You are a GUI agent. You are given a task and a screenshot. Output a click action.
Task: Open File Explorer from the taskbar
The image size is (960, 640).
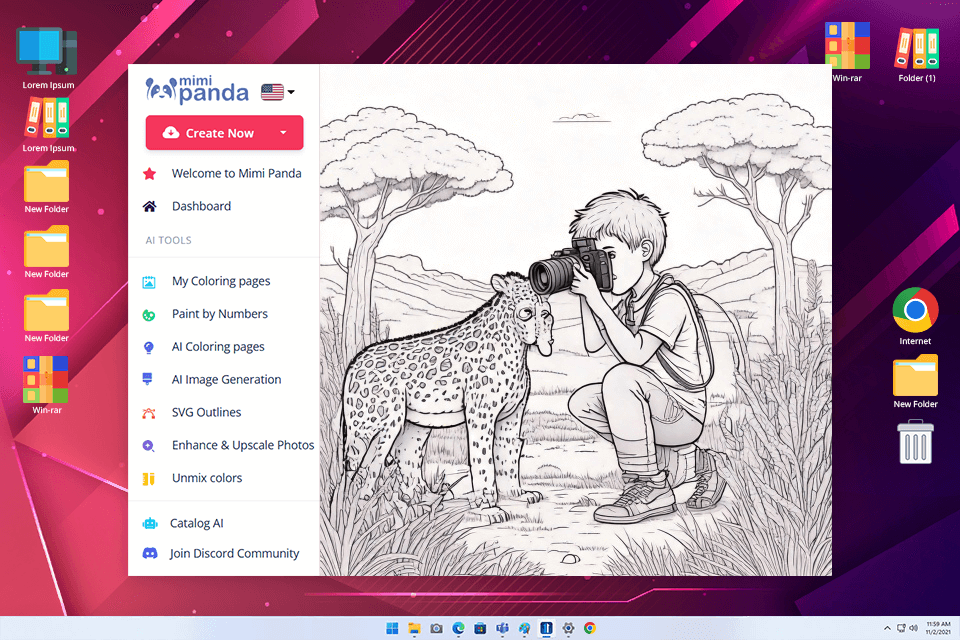point(414,628)
